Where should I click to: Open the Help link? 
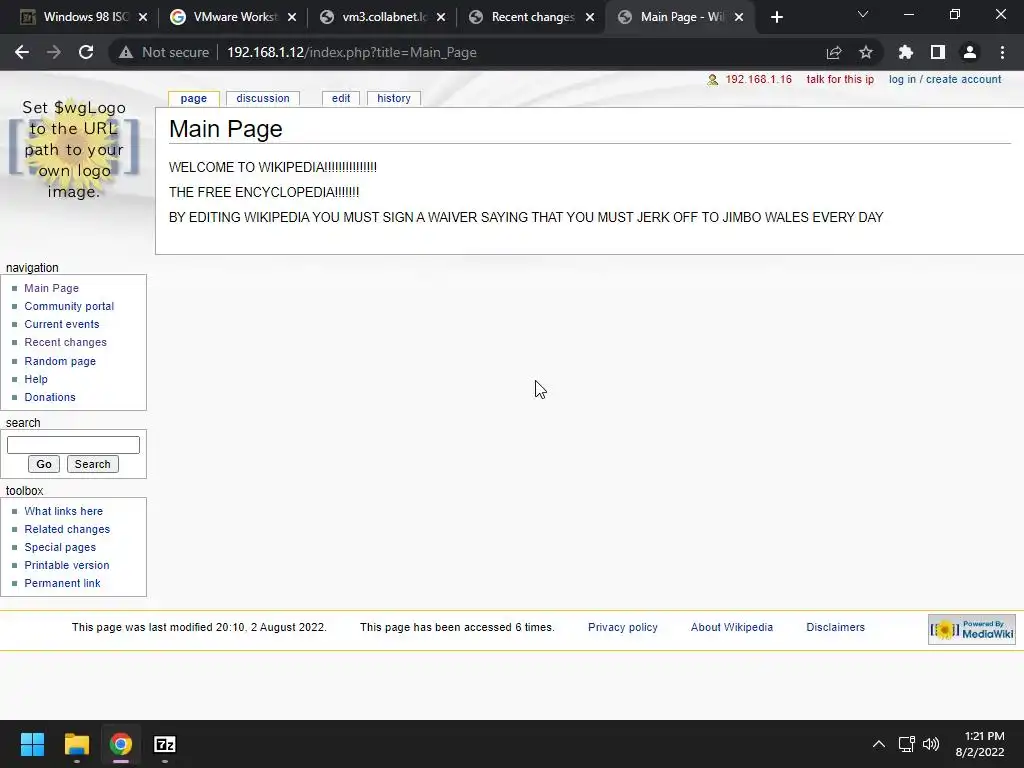coord(36,379)
